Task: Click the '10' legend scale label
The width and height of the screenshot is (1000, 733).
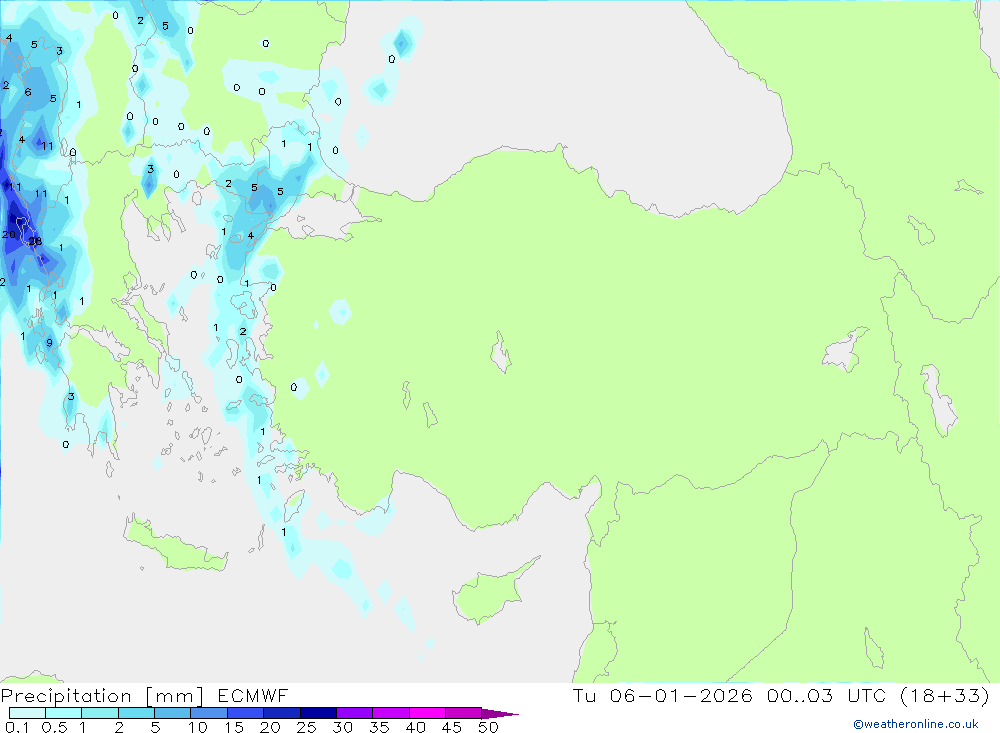Action: point(198,727)
